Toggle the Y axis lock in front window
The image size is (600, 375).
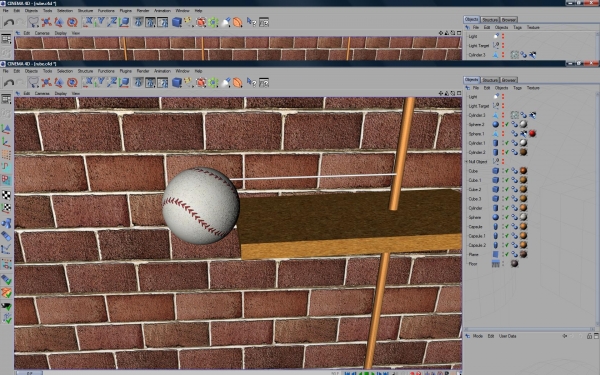[x=100, y=82]
